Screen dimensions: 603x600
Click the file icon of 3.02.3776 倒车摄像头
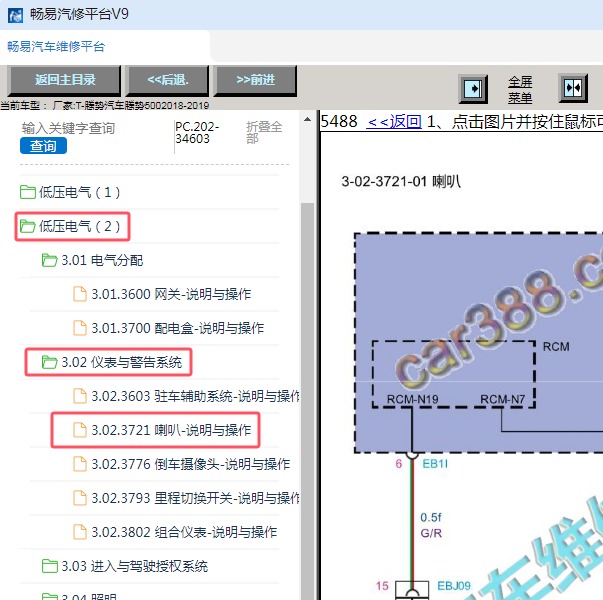coord(80,464)
